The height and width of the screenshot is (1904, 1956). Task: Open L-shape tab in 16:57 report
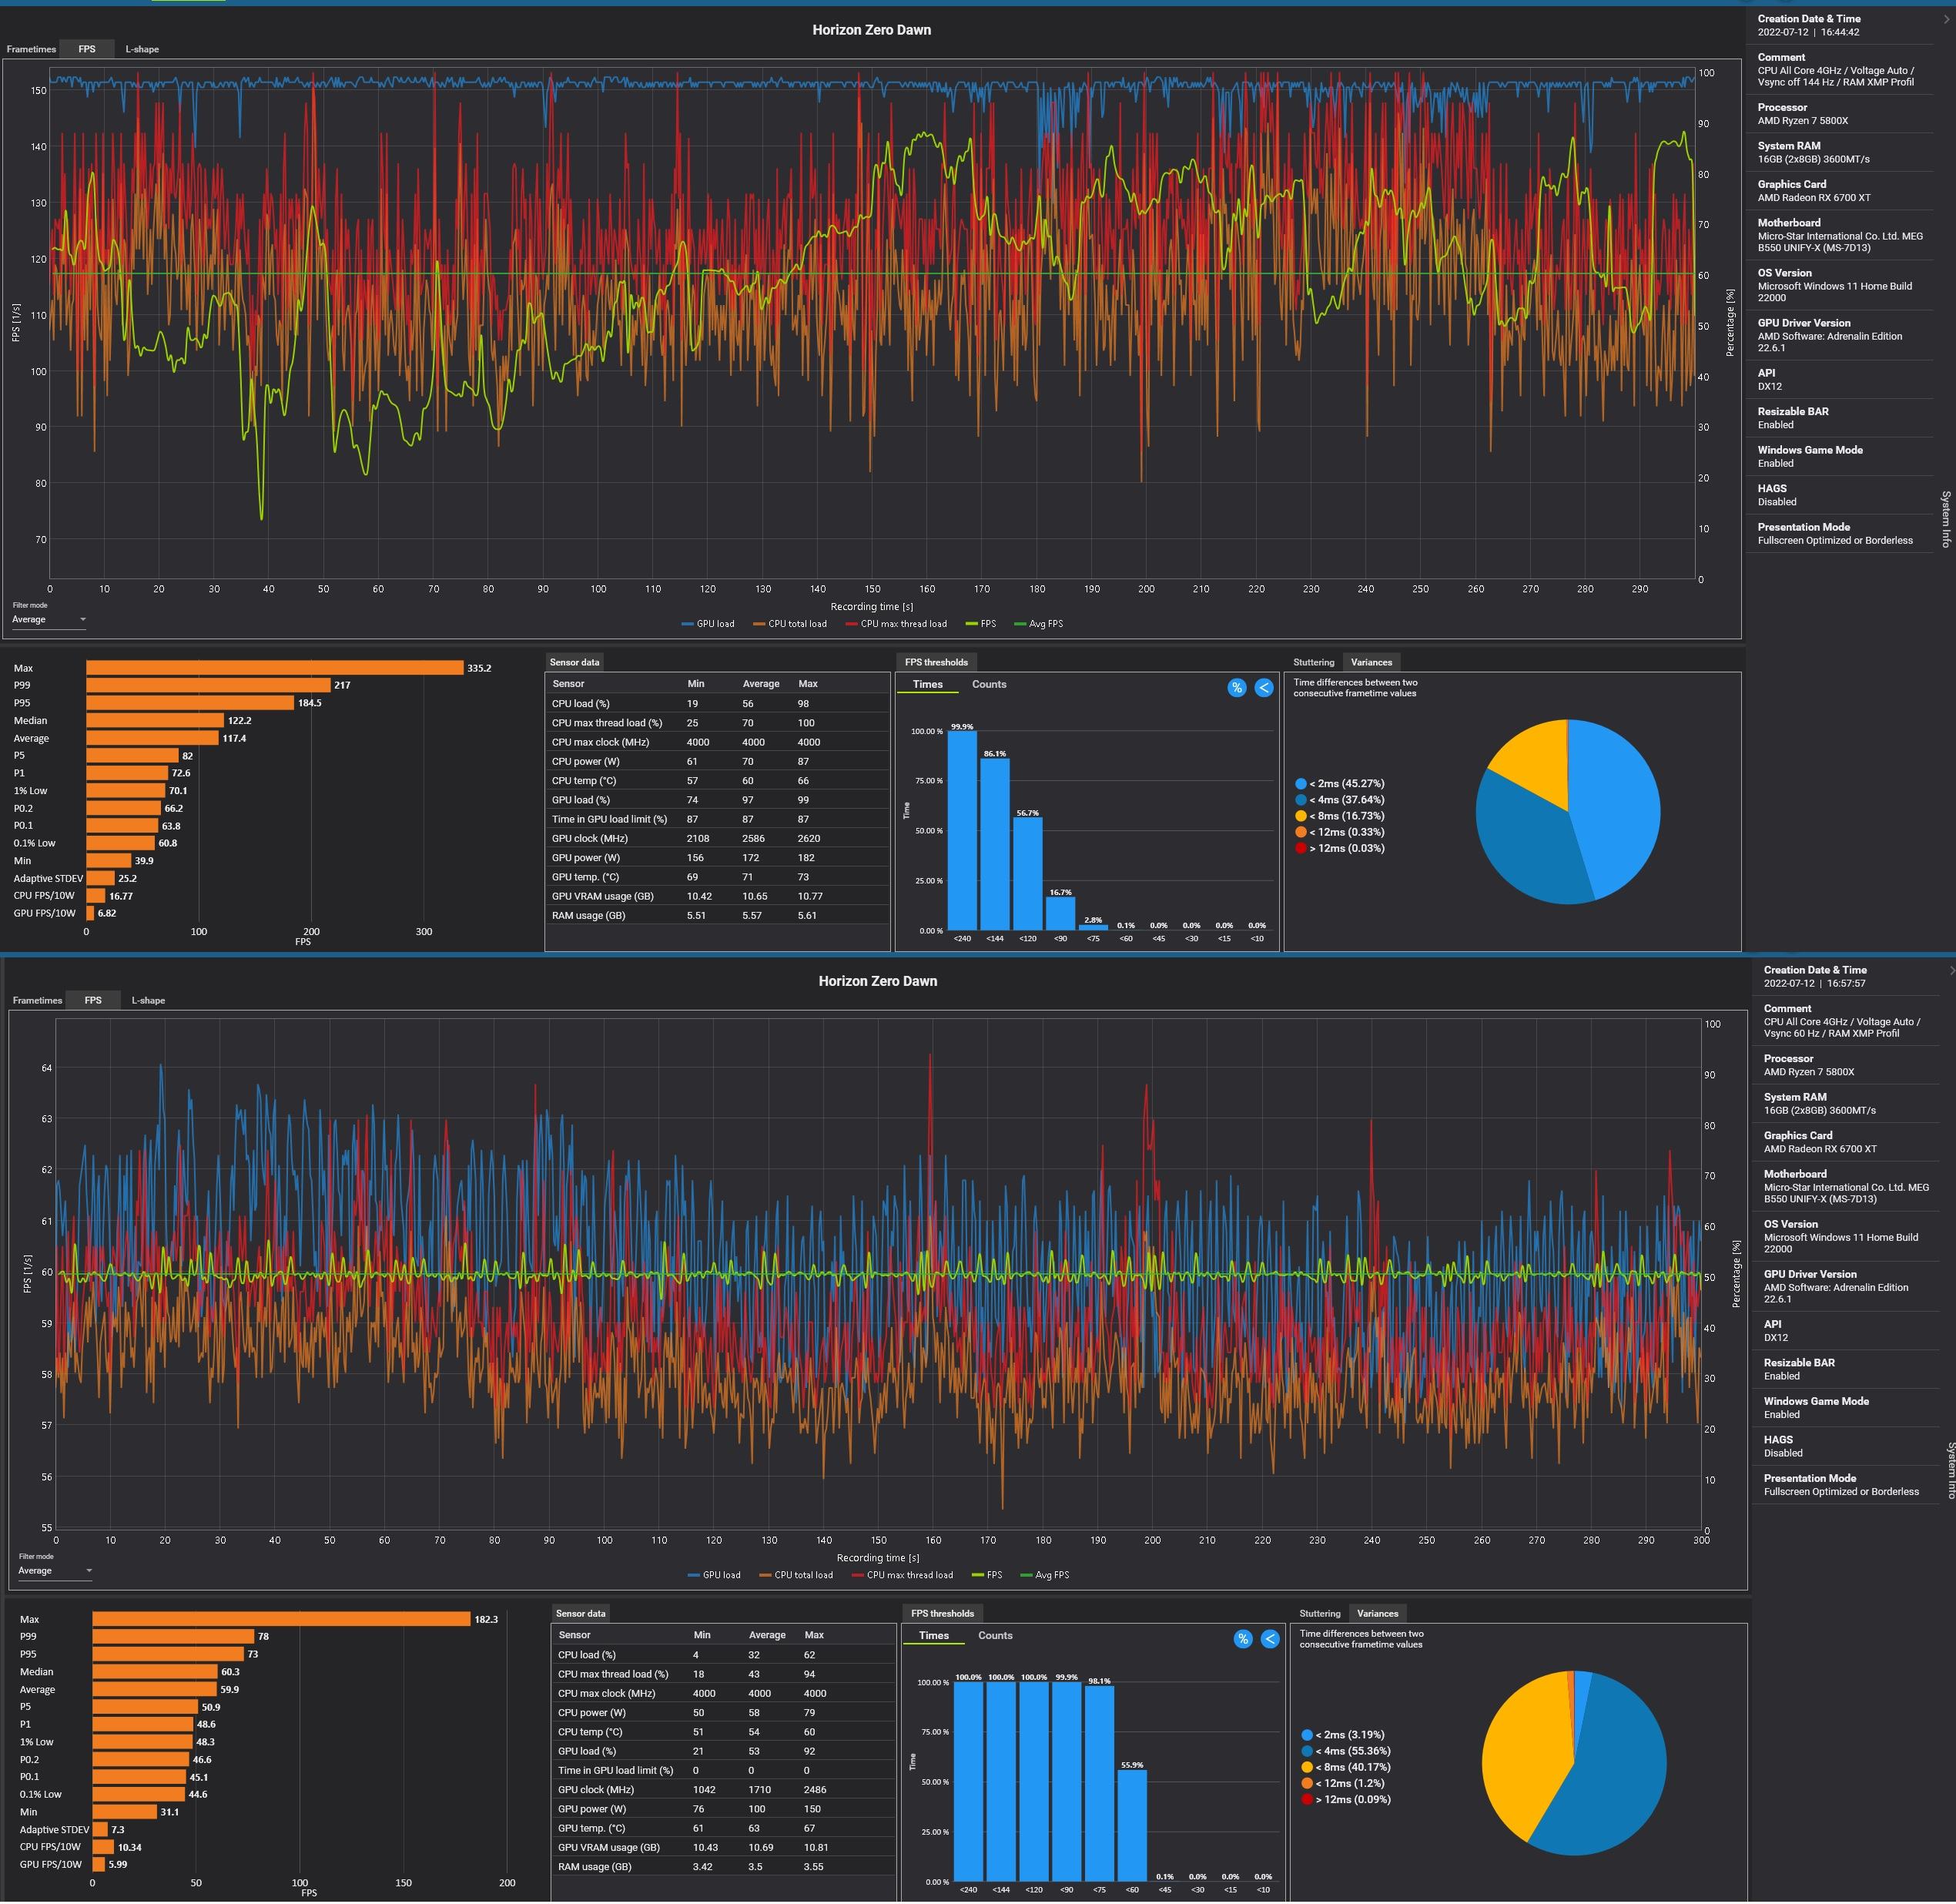tap(148, 1000)
